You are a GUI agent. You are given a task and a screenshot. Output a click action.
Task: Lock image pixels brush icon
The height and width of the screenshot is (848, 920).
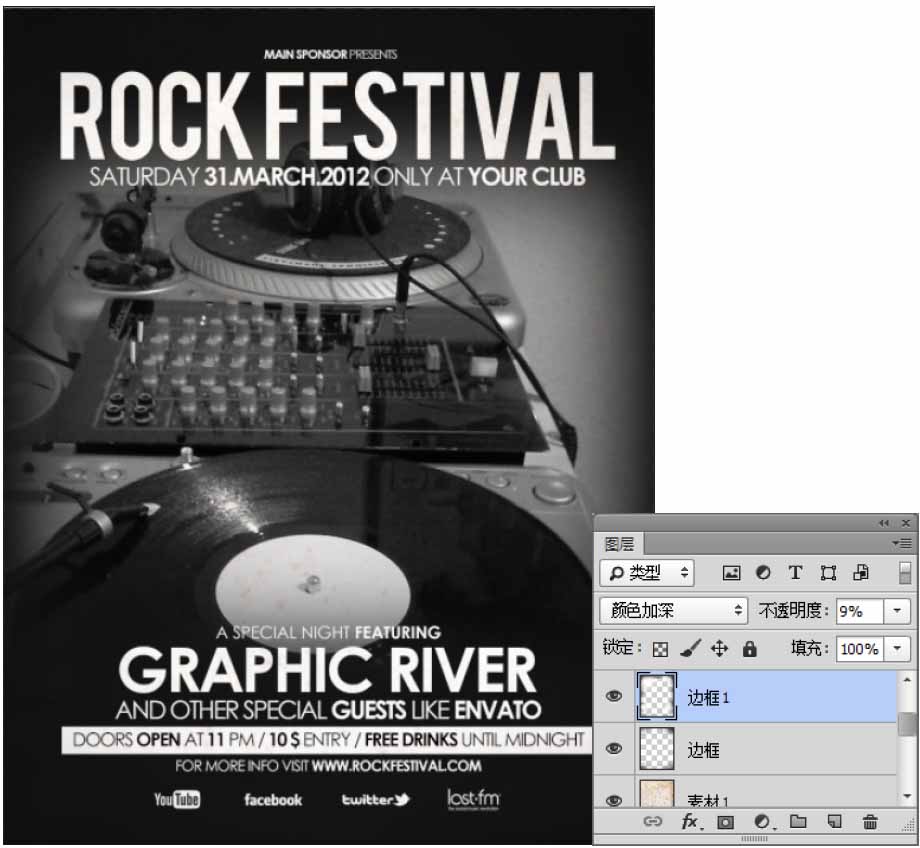click(691, 648)
